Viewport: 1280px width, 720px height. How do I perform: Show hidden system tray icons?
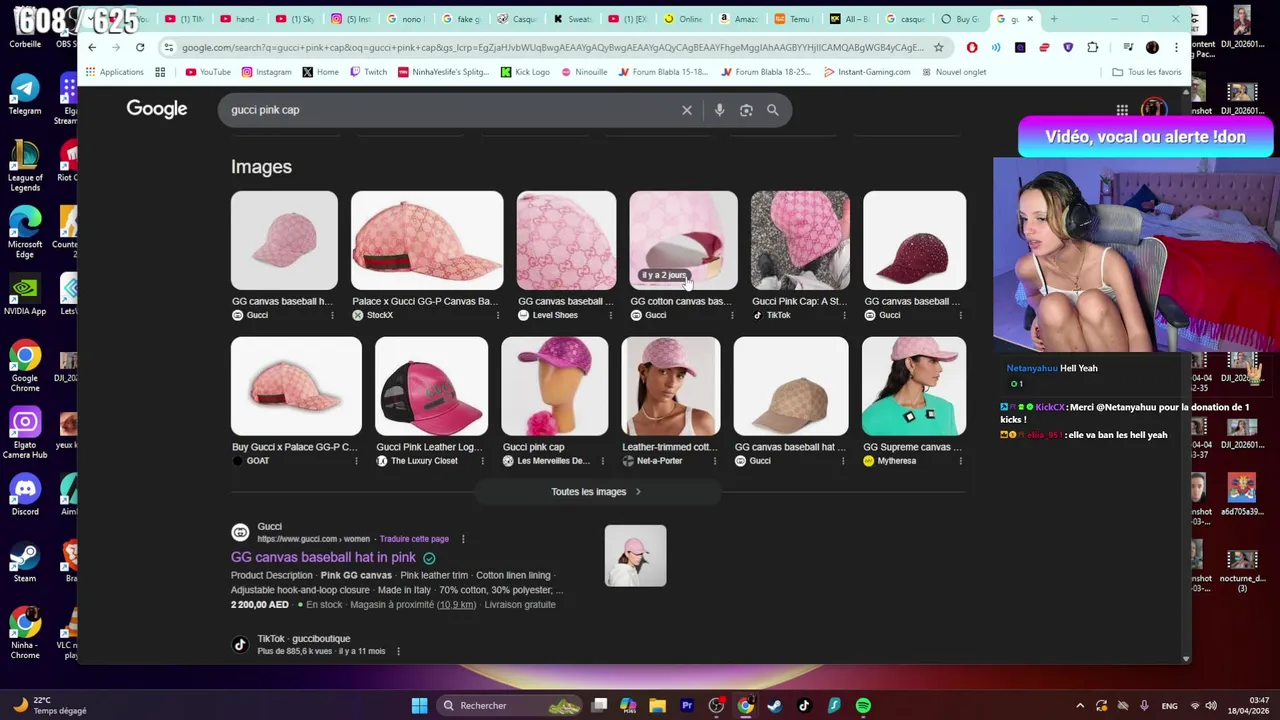pyautogui.click(x=1079, y=706)
